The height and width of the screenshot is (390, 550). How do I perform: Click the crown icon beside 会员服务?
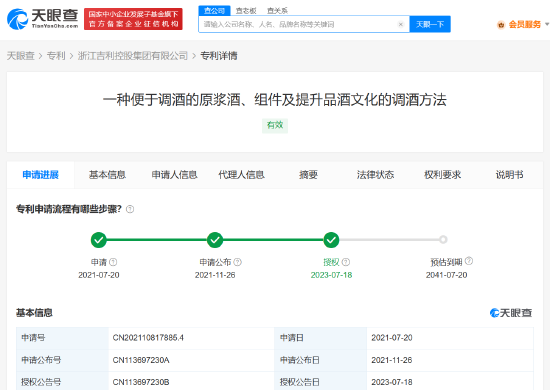coord(501,25)
